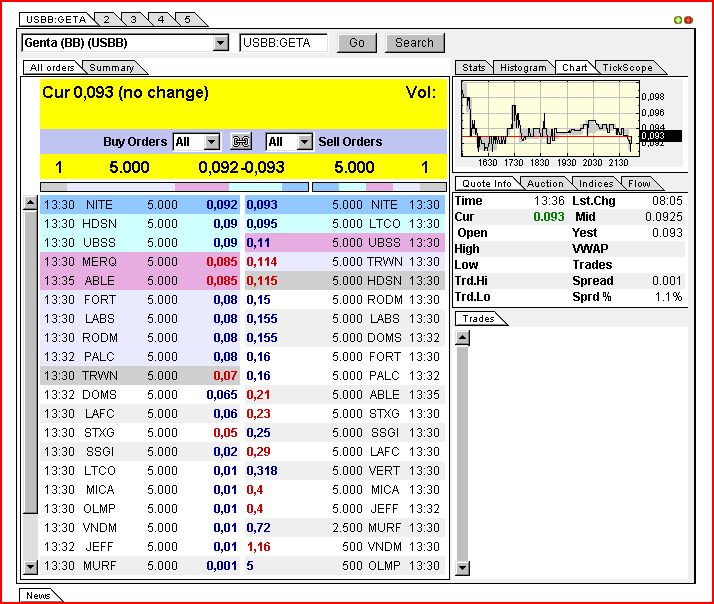Image resolution: width=714 pixels, height=604 pixels.
Task: Click the Trades panel scroll up arrow
Action: [463, 338]
